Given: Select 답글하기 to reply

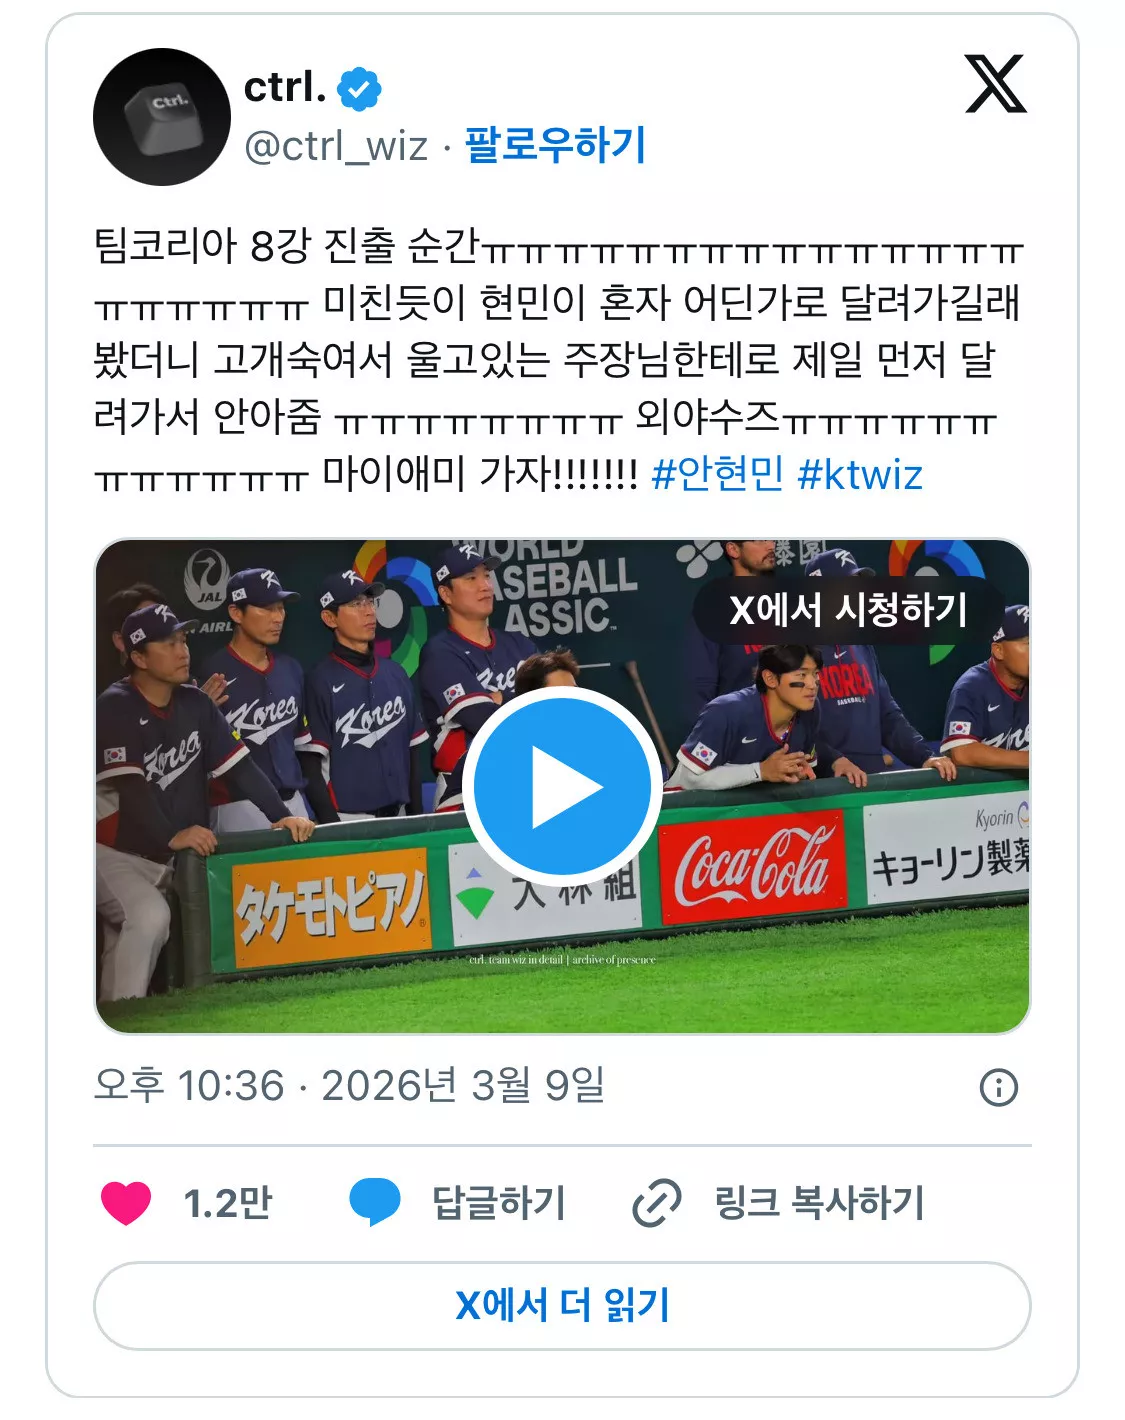Looking at the screenshot, I should pos(499,1203).
